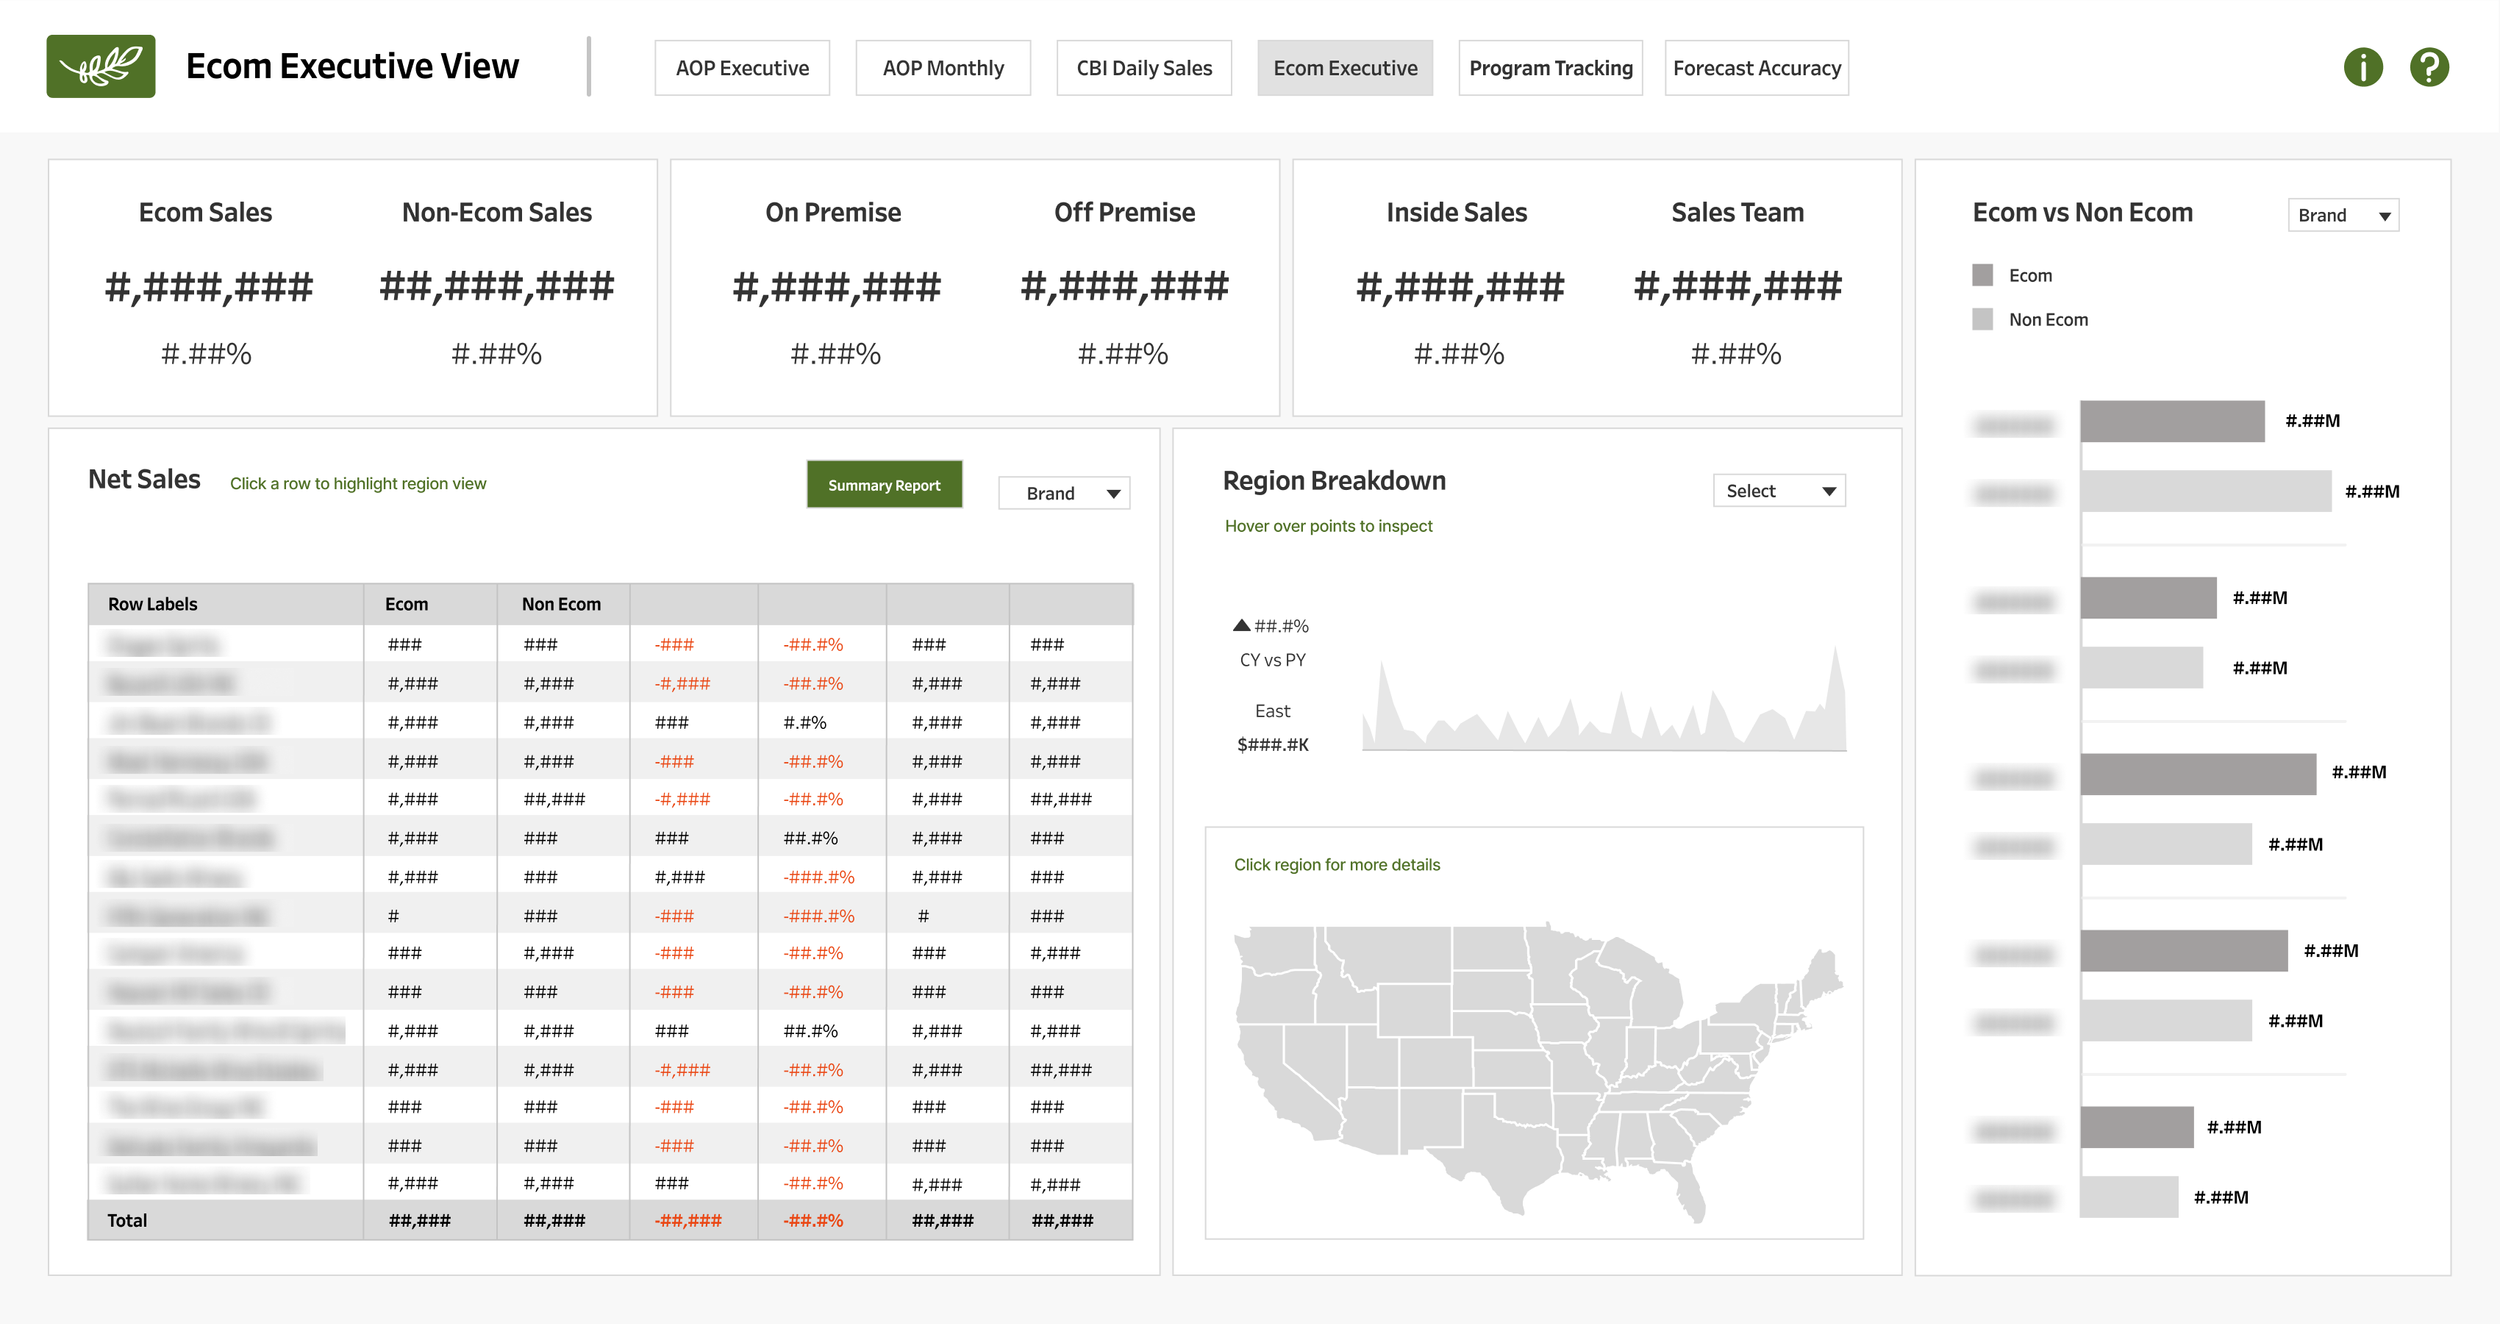Toggle the Ecom legend swatch
This screenshot has height=1324, width=2500.
[1982, 275]
